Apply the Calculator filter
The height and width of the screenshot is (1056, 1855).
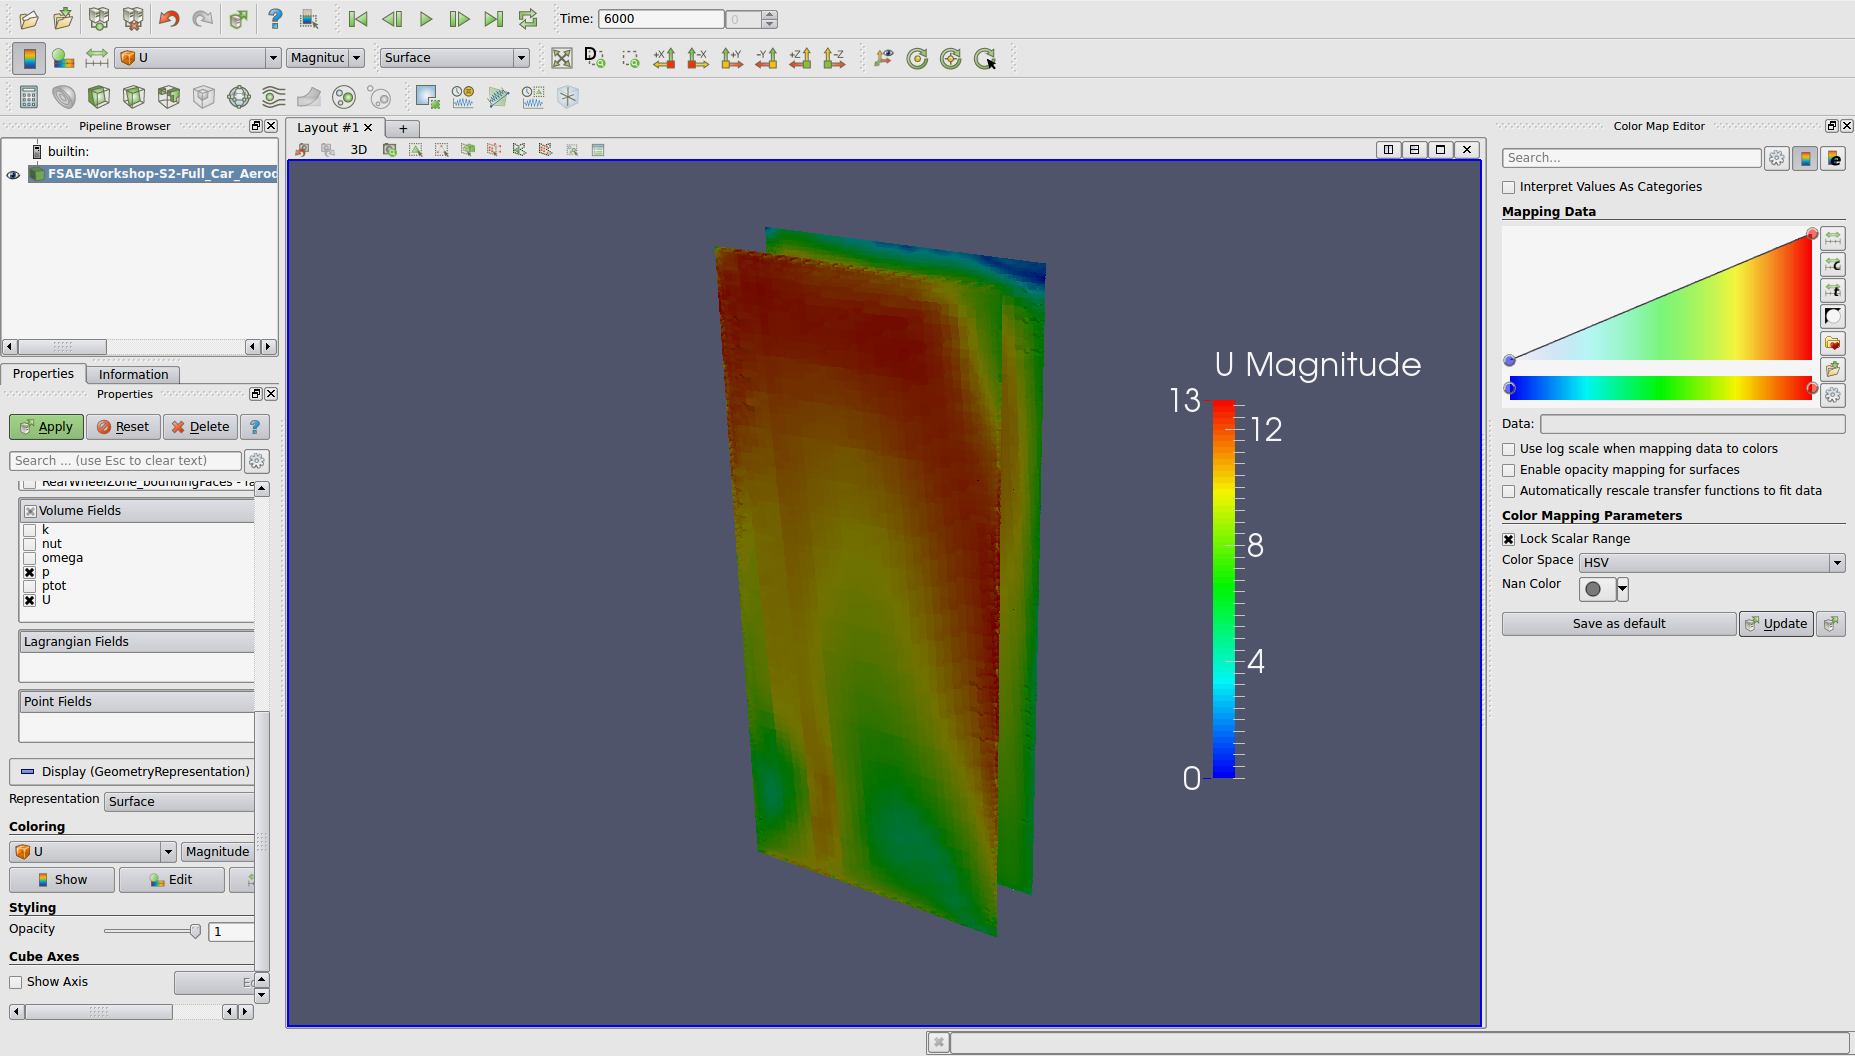(29, 97)
